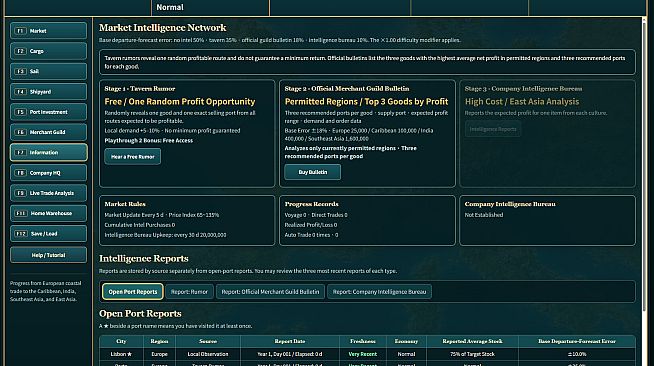Screen dimensions: 654x366
Task: Click the page vertical scrollbar
Action: coord(644,167)
